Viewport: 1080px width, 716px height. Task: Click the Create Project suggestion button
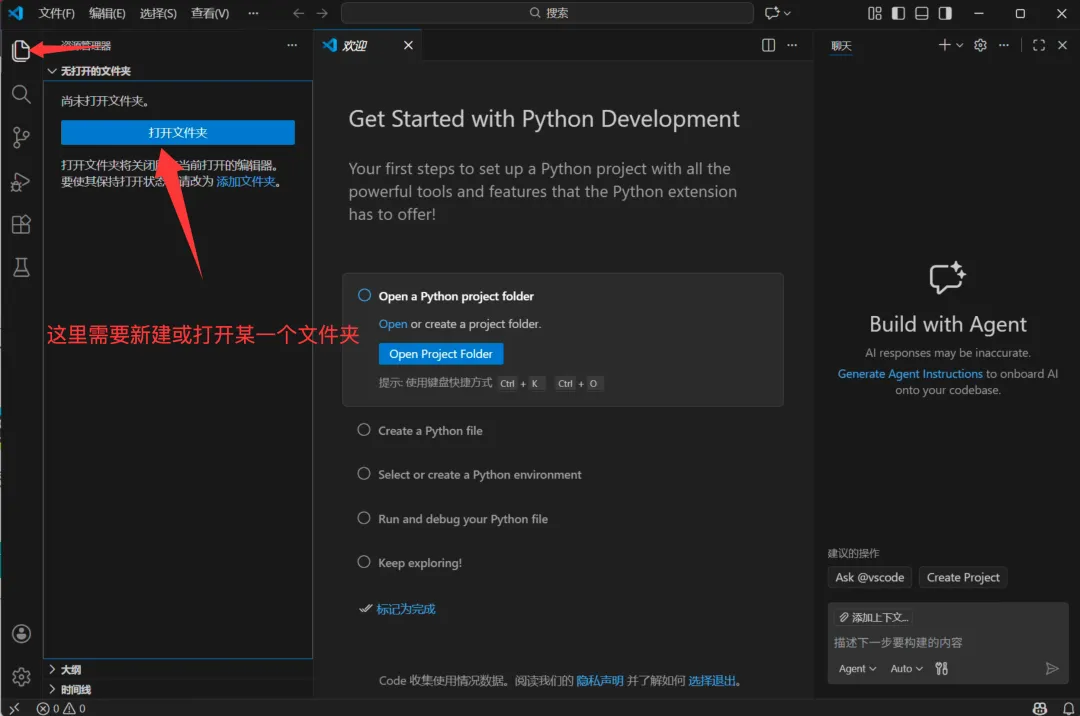[x=963, y=577]
